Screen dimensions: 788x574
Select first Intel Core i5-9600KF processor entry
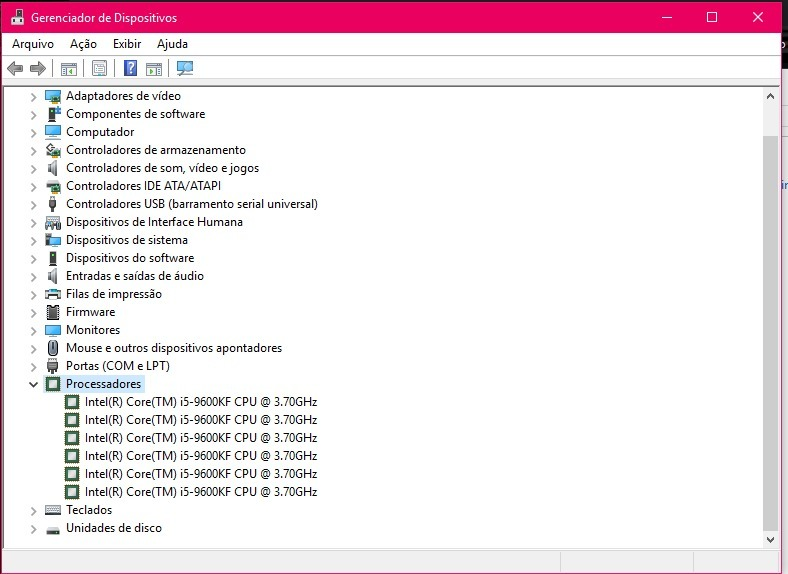coord(201,402)
